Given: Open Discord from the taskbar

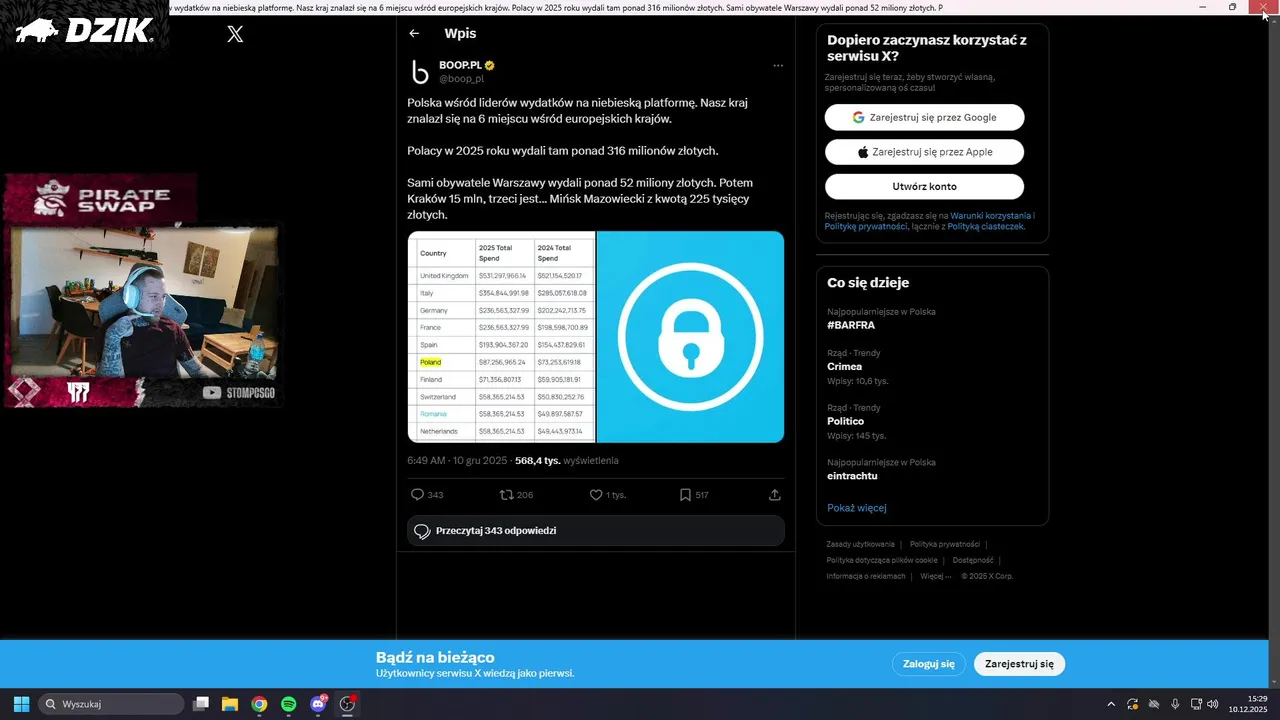Looking at the screenshot, I should click(x=318, y=704).
